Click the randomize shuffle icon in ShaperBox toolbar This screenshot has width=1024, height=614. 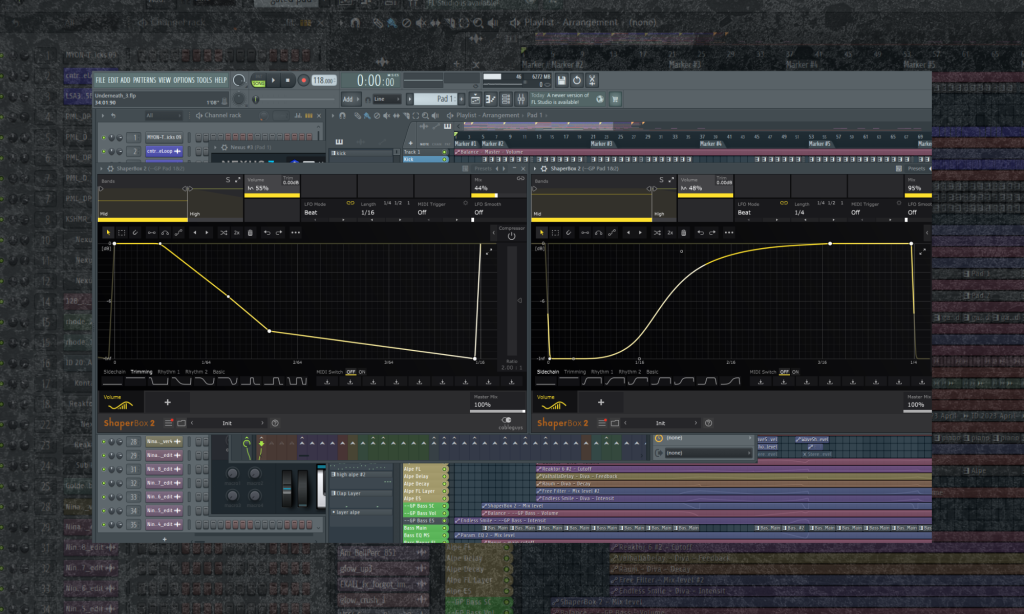pos(224,231)
